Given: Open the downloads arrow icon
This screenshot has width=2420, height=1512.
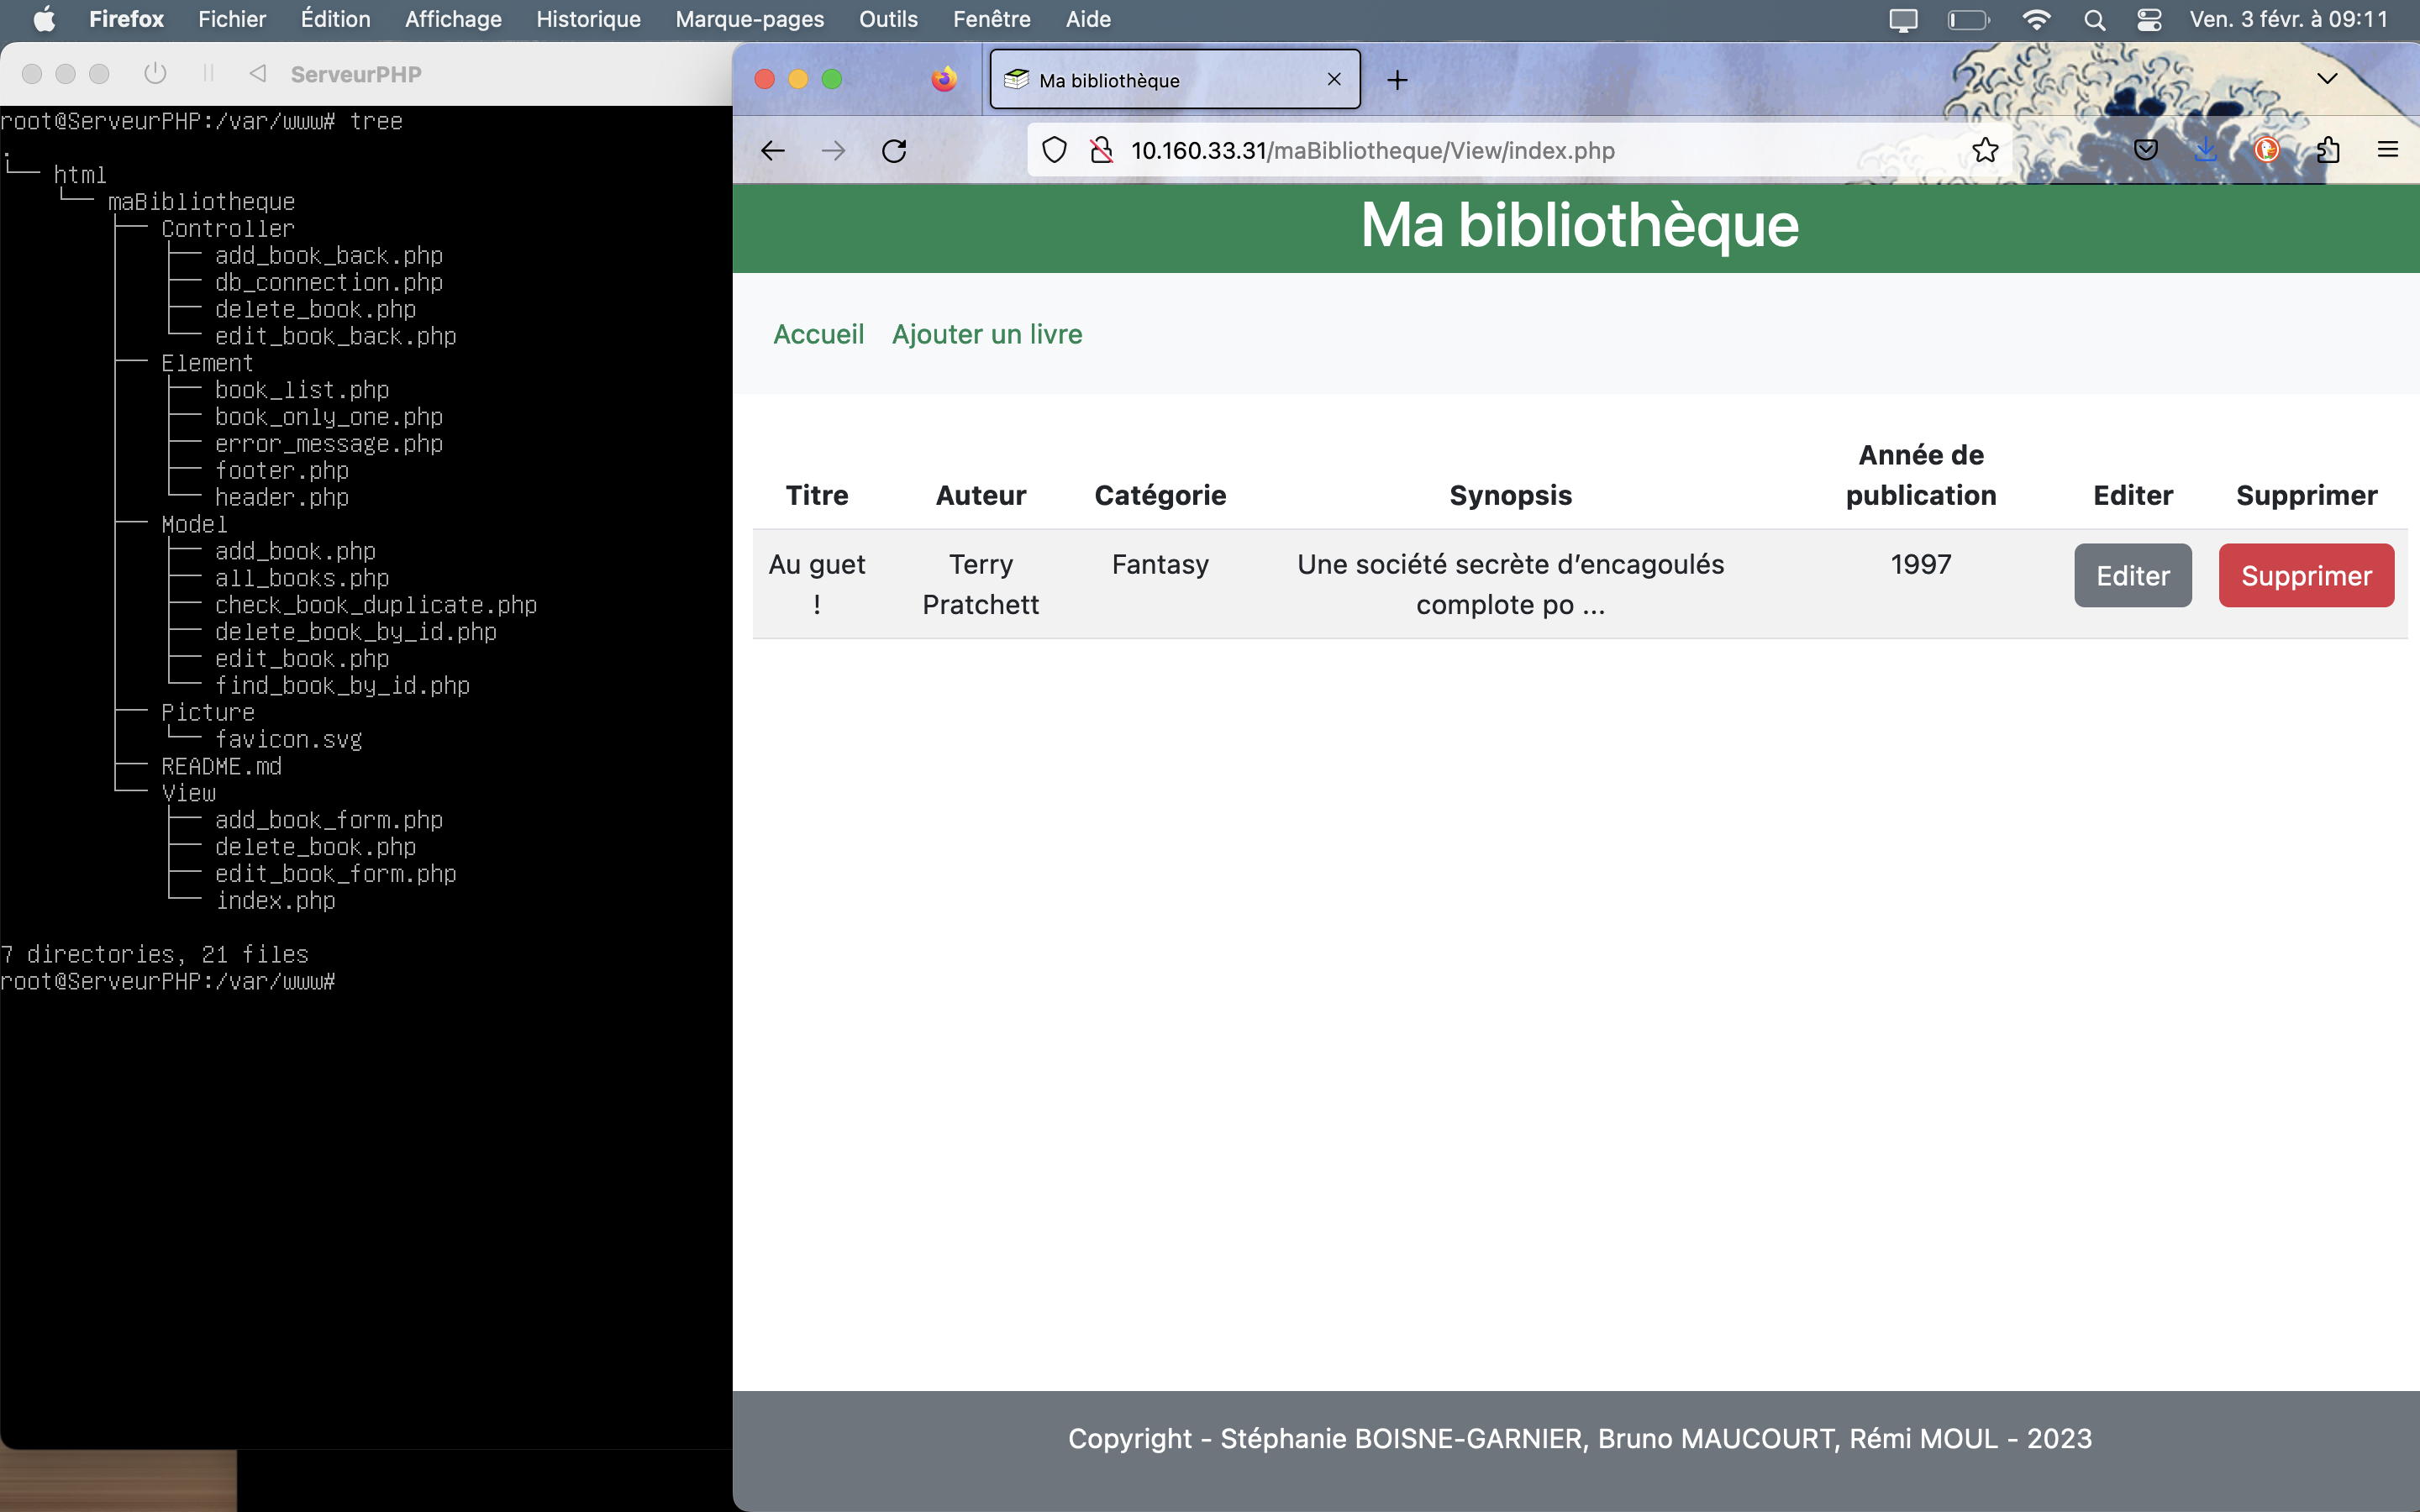Looking at the screenshot, I should click(2206, 150).
